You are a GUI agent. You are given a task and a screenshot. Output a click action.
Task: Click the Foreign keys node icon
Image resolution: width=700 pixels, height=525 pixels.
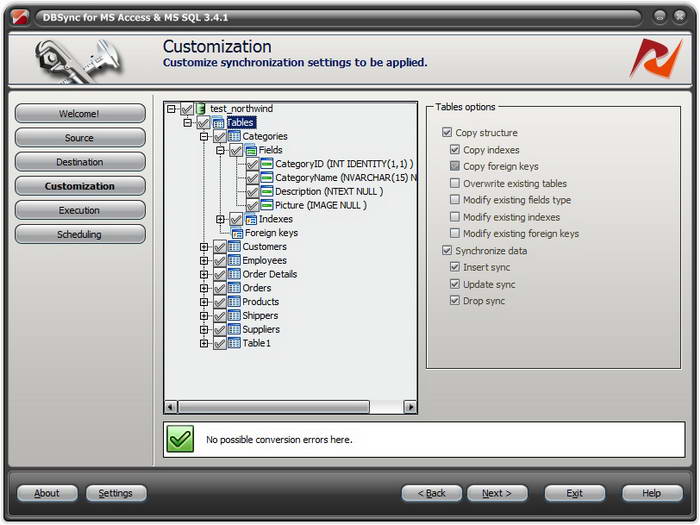(237, 233)
